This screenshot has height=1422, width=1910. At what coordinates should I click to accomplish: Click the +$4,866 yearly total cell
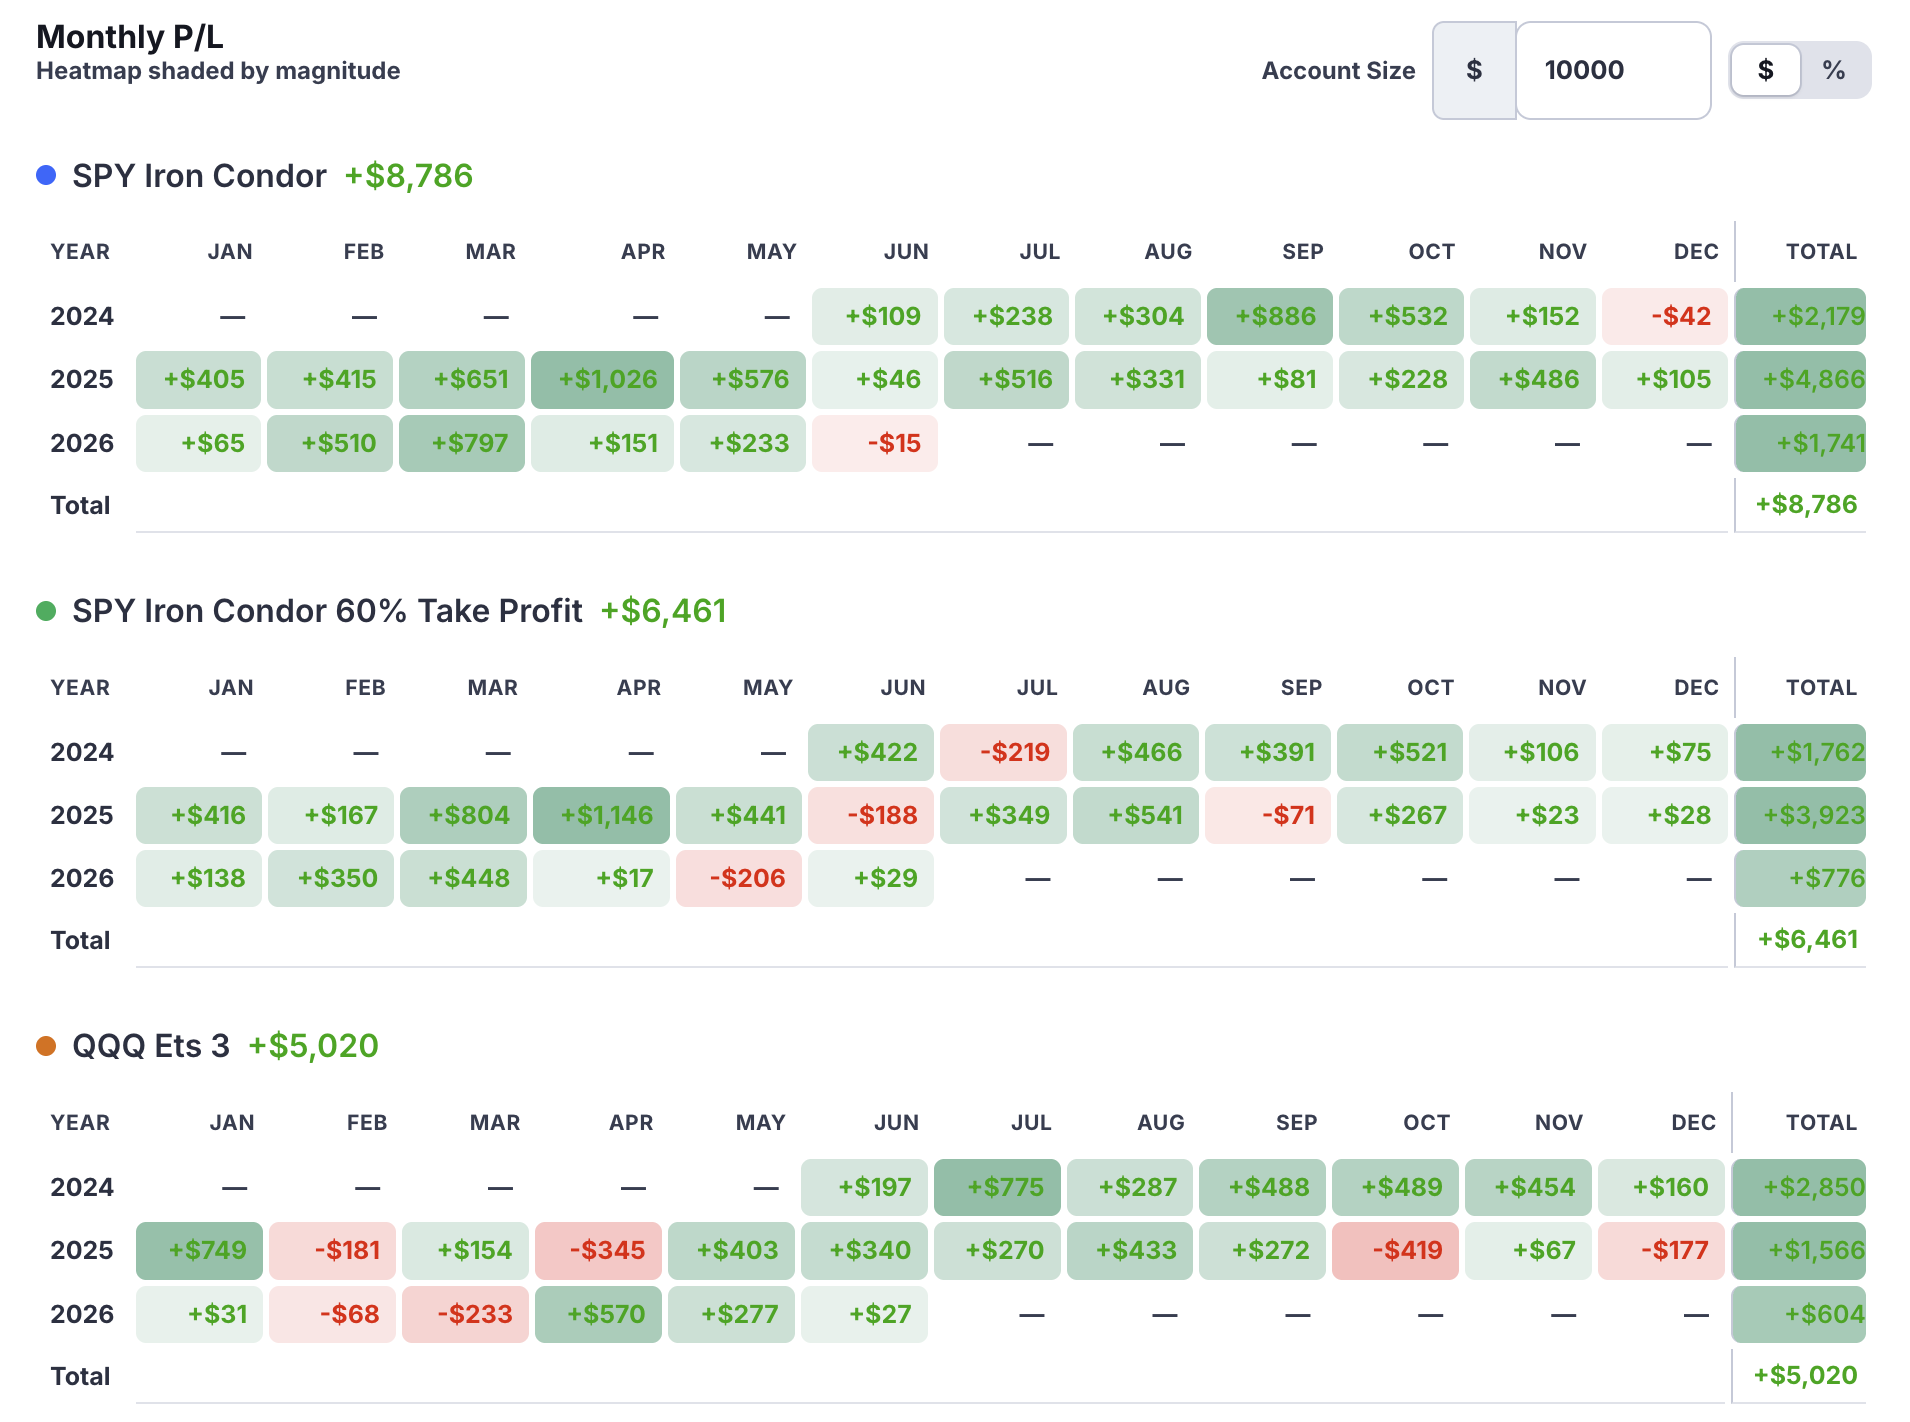tap(1800, 379)
